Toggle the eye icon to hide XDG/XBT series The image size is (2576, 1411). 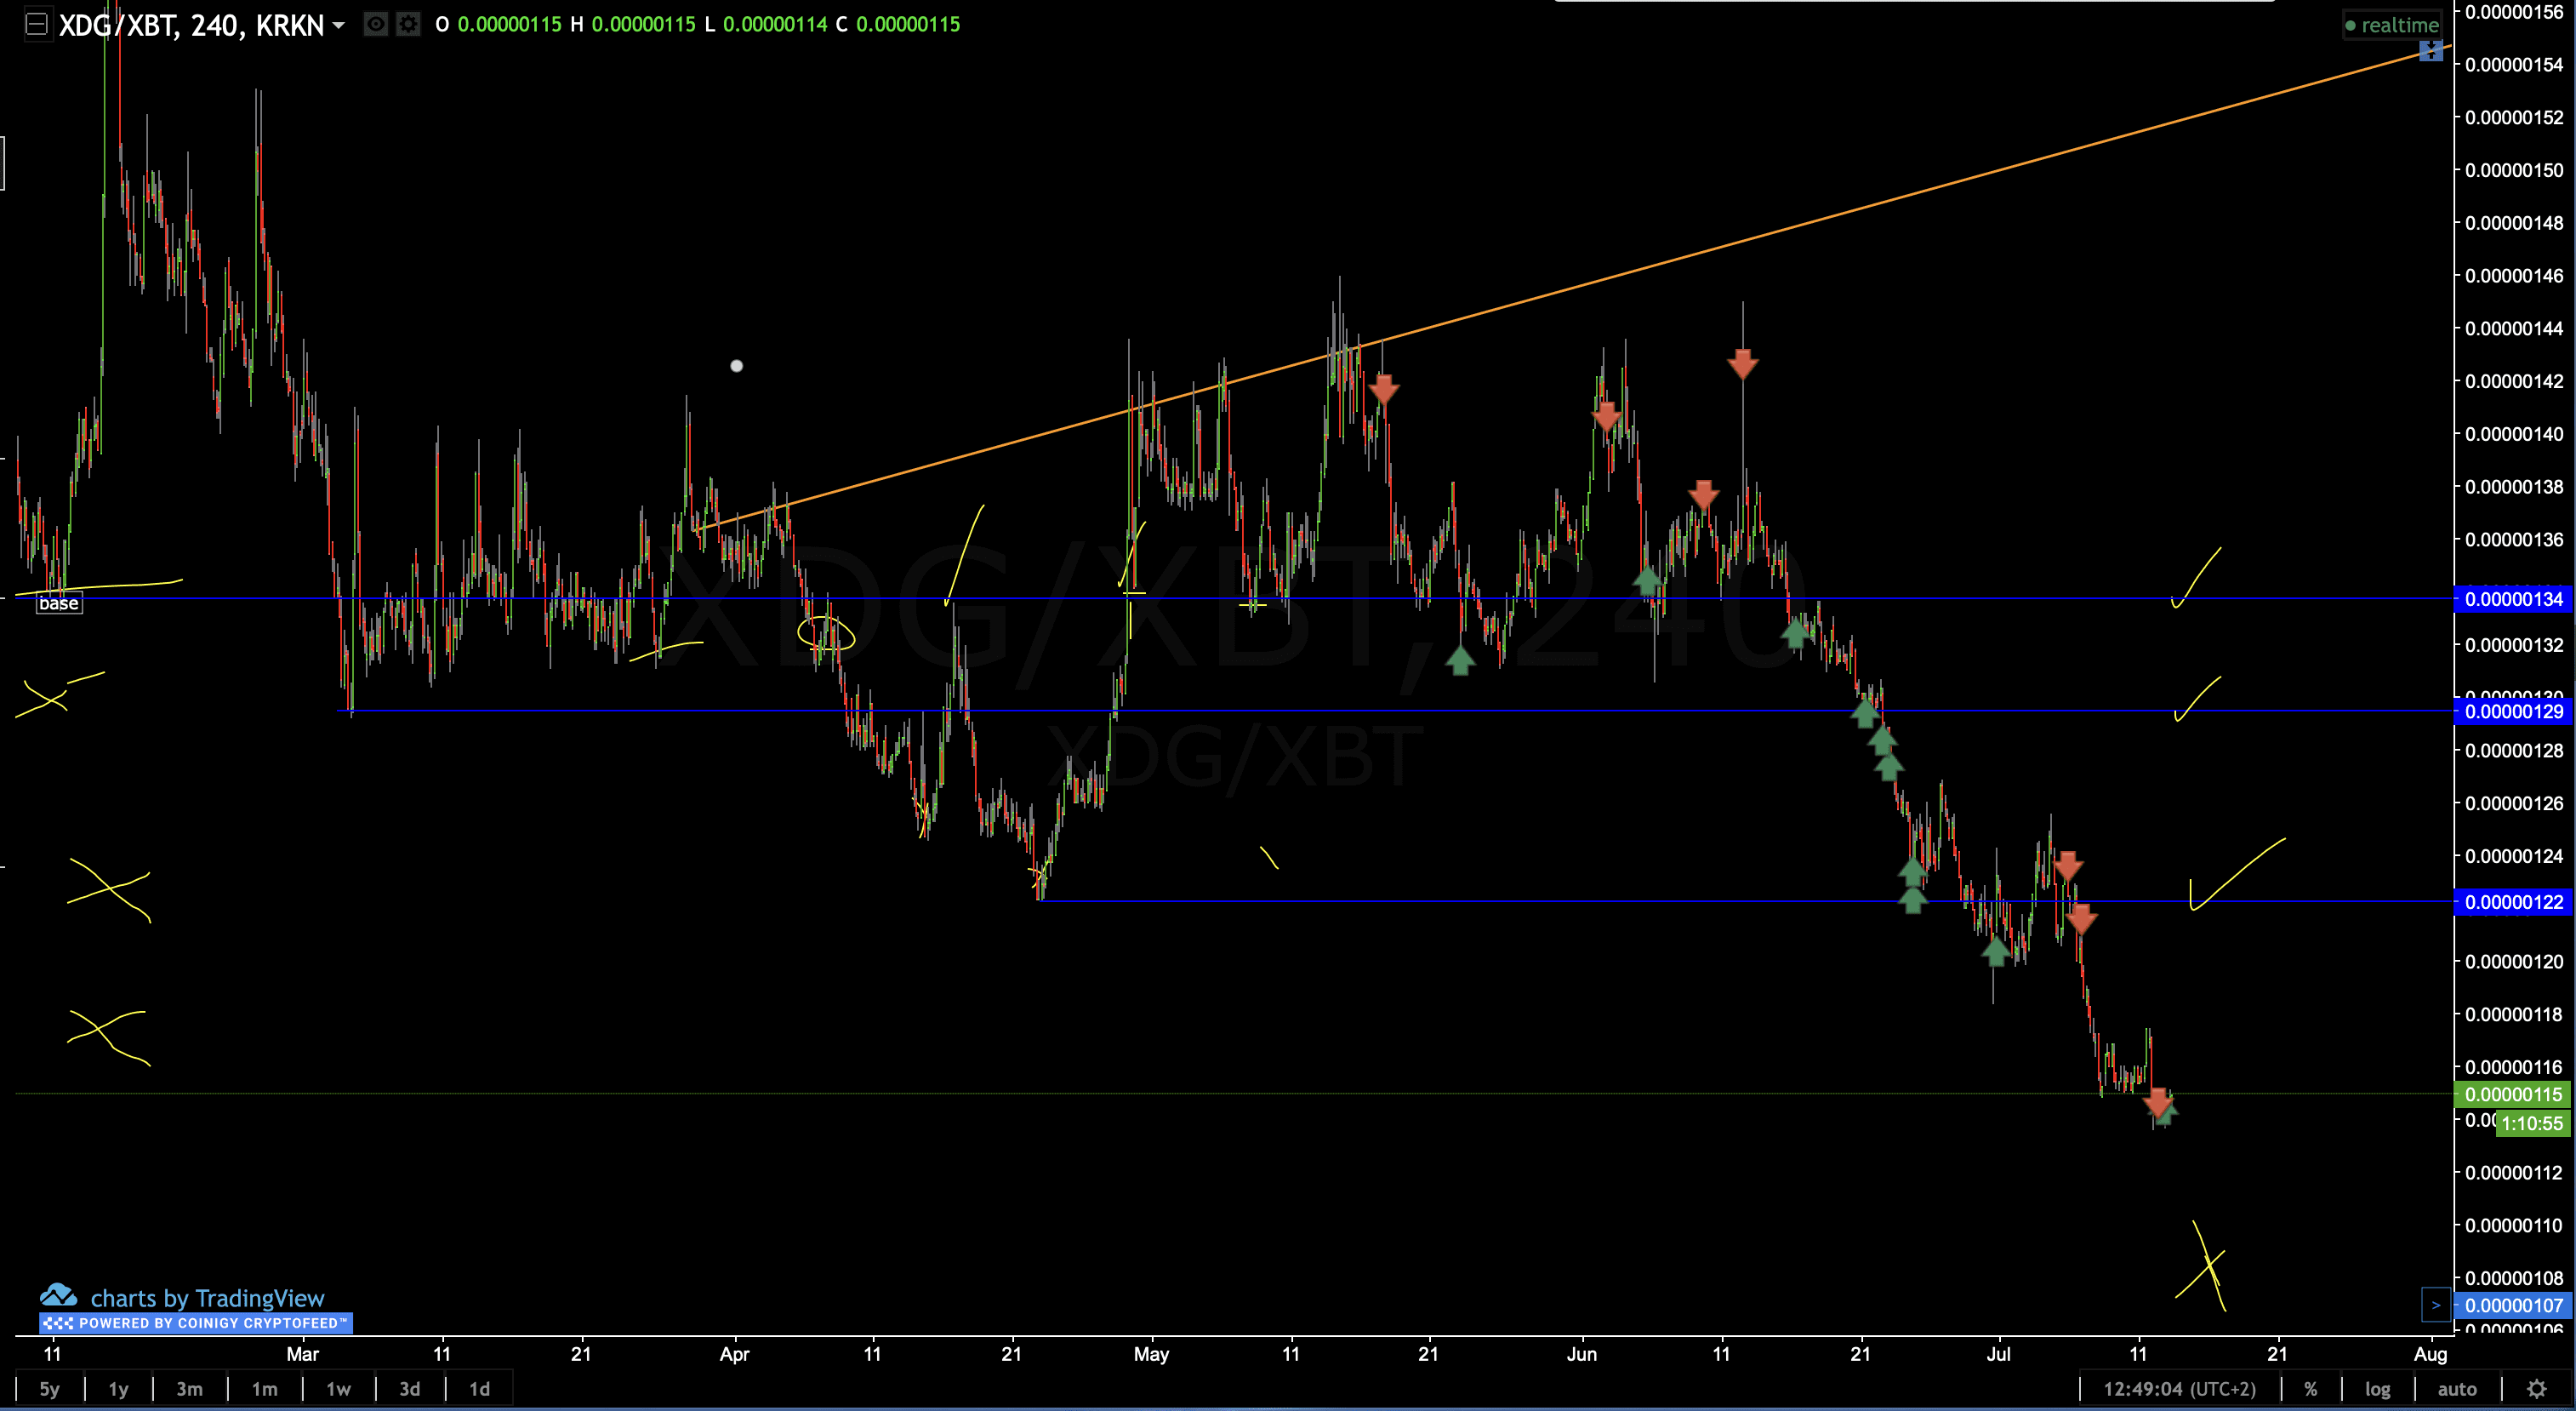point(376,24)
